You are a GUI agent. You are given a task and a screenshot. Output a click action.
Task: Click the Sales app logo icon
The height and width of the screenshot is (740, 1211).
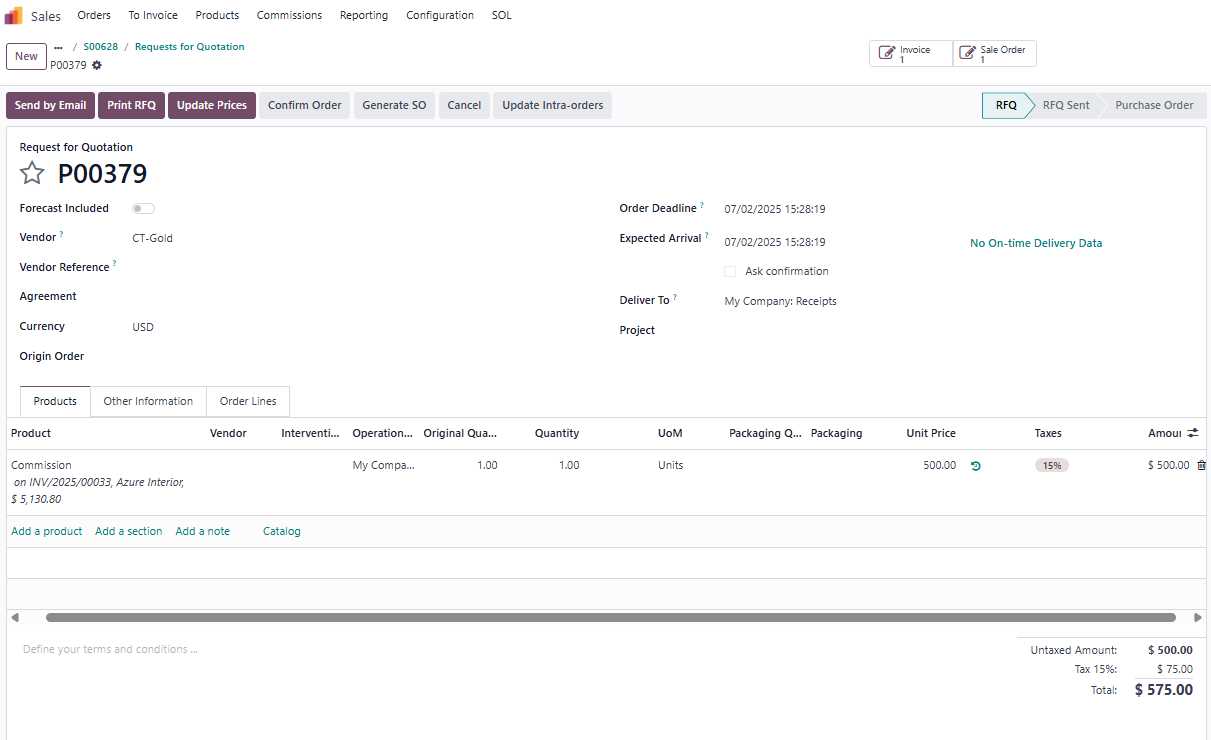(14, 16)
